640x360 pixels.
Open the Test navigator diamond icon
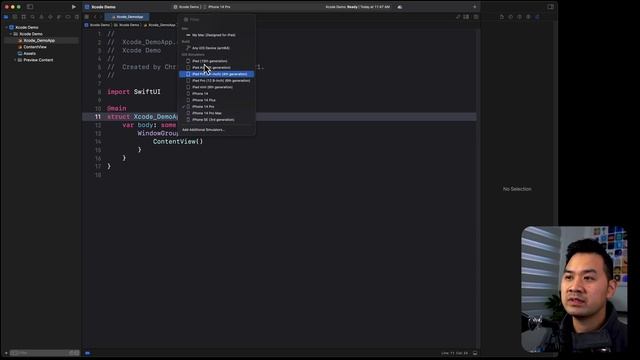tap(50, 17)
